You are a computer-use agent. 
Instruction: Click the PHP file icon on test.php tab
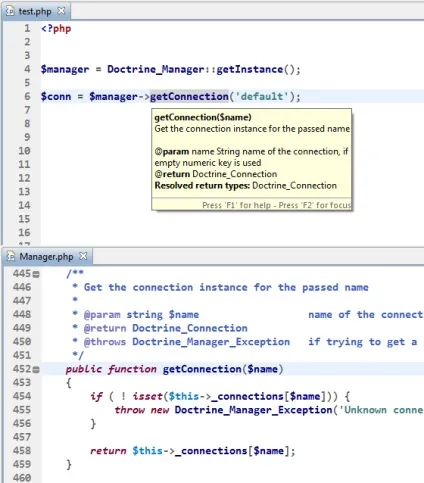point(10,11)
